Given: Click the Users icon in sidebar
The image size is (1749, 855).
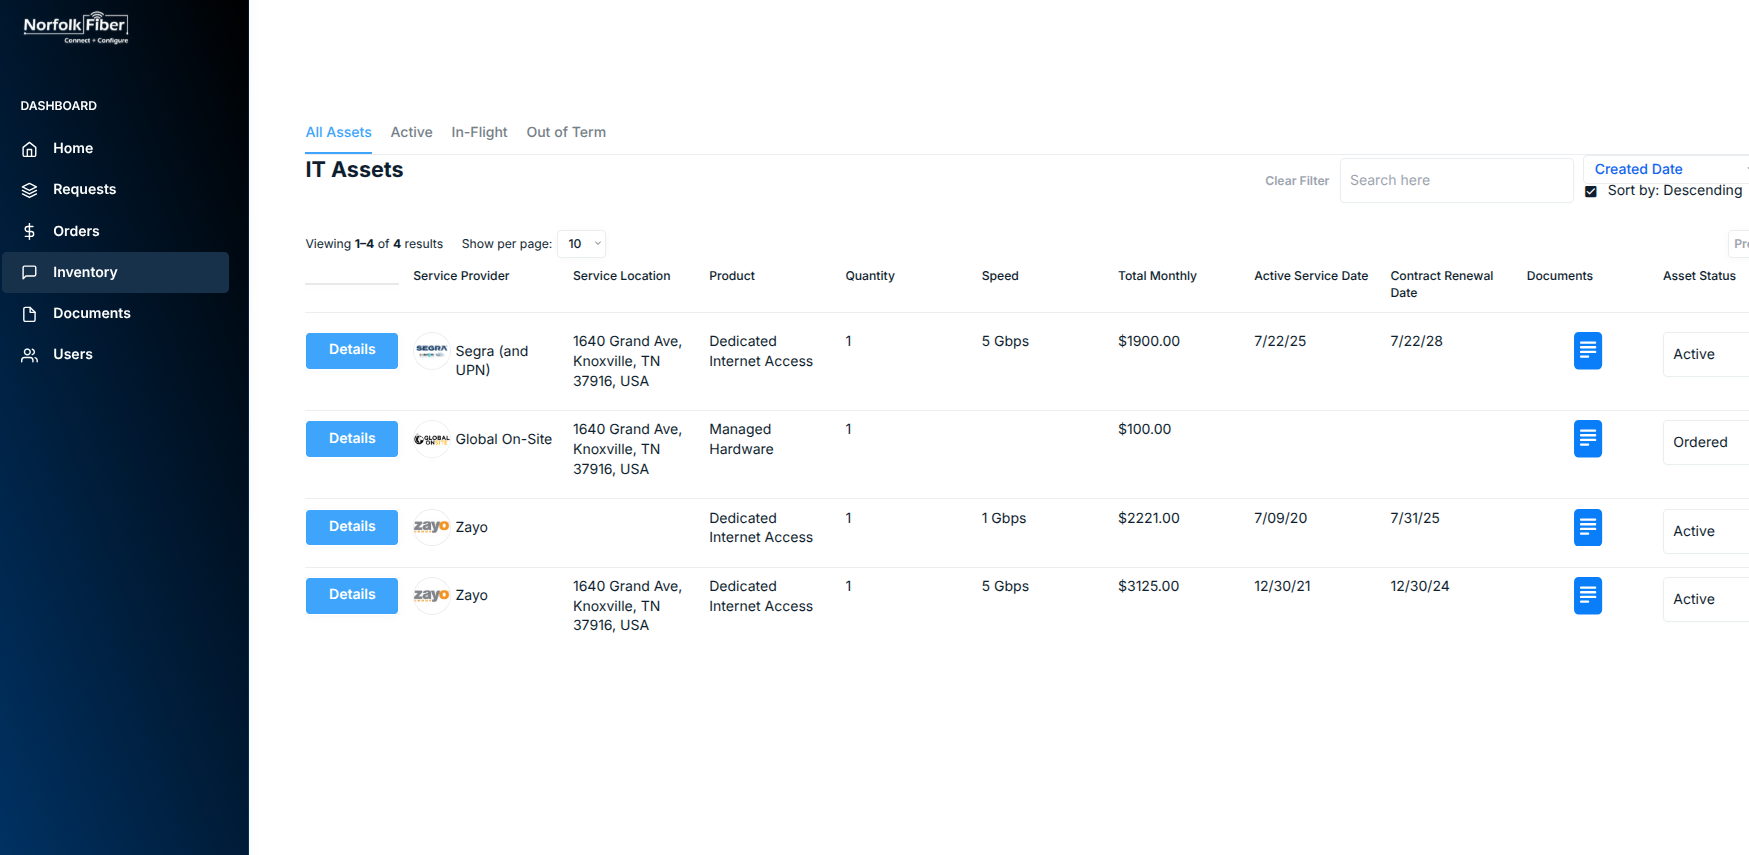Looking at the screenshot, I should pos(30,355).
